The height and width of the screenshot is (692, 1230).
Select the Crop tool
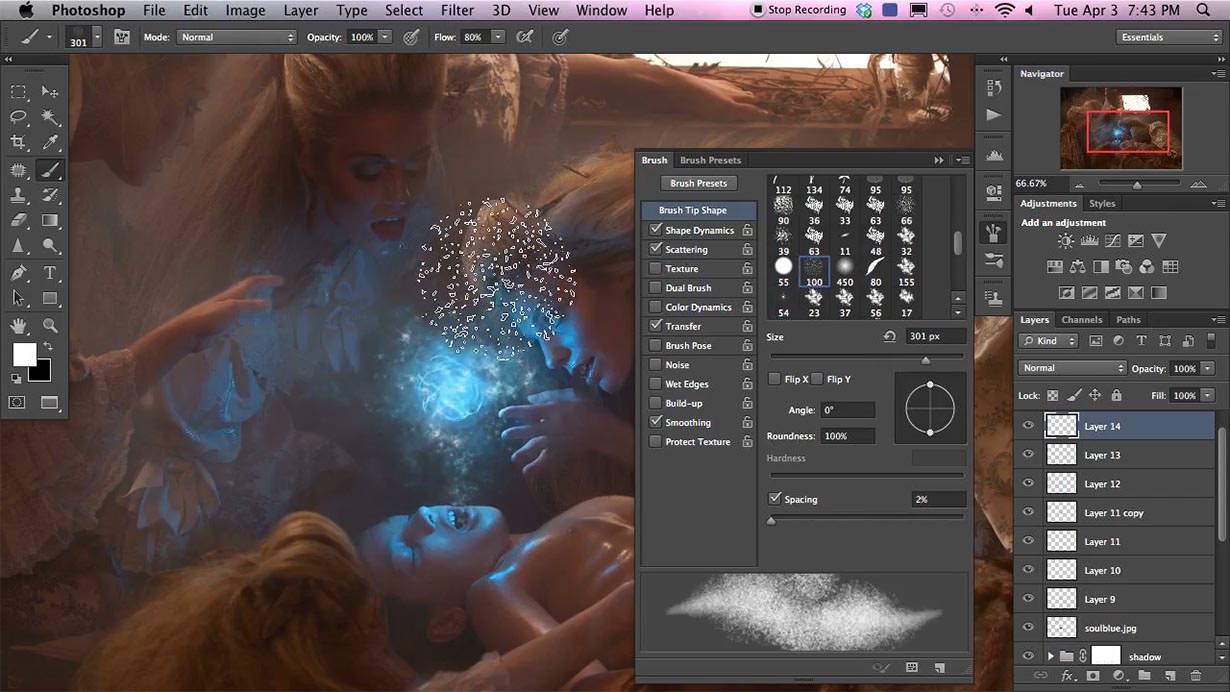[18, 143]
